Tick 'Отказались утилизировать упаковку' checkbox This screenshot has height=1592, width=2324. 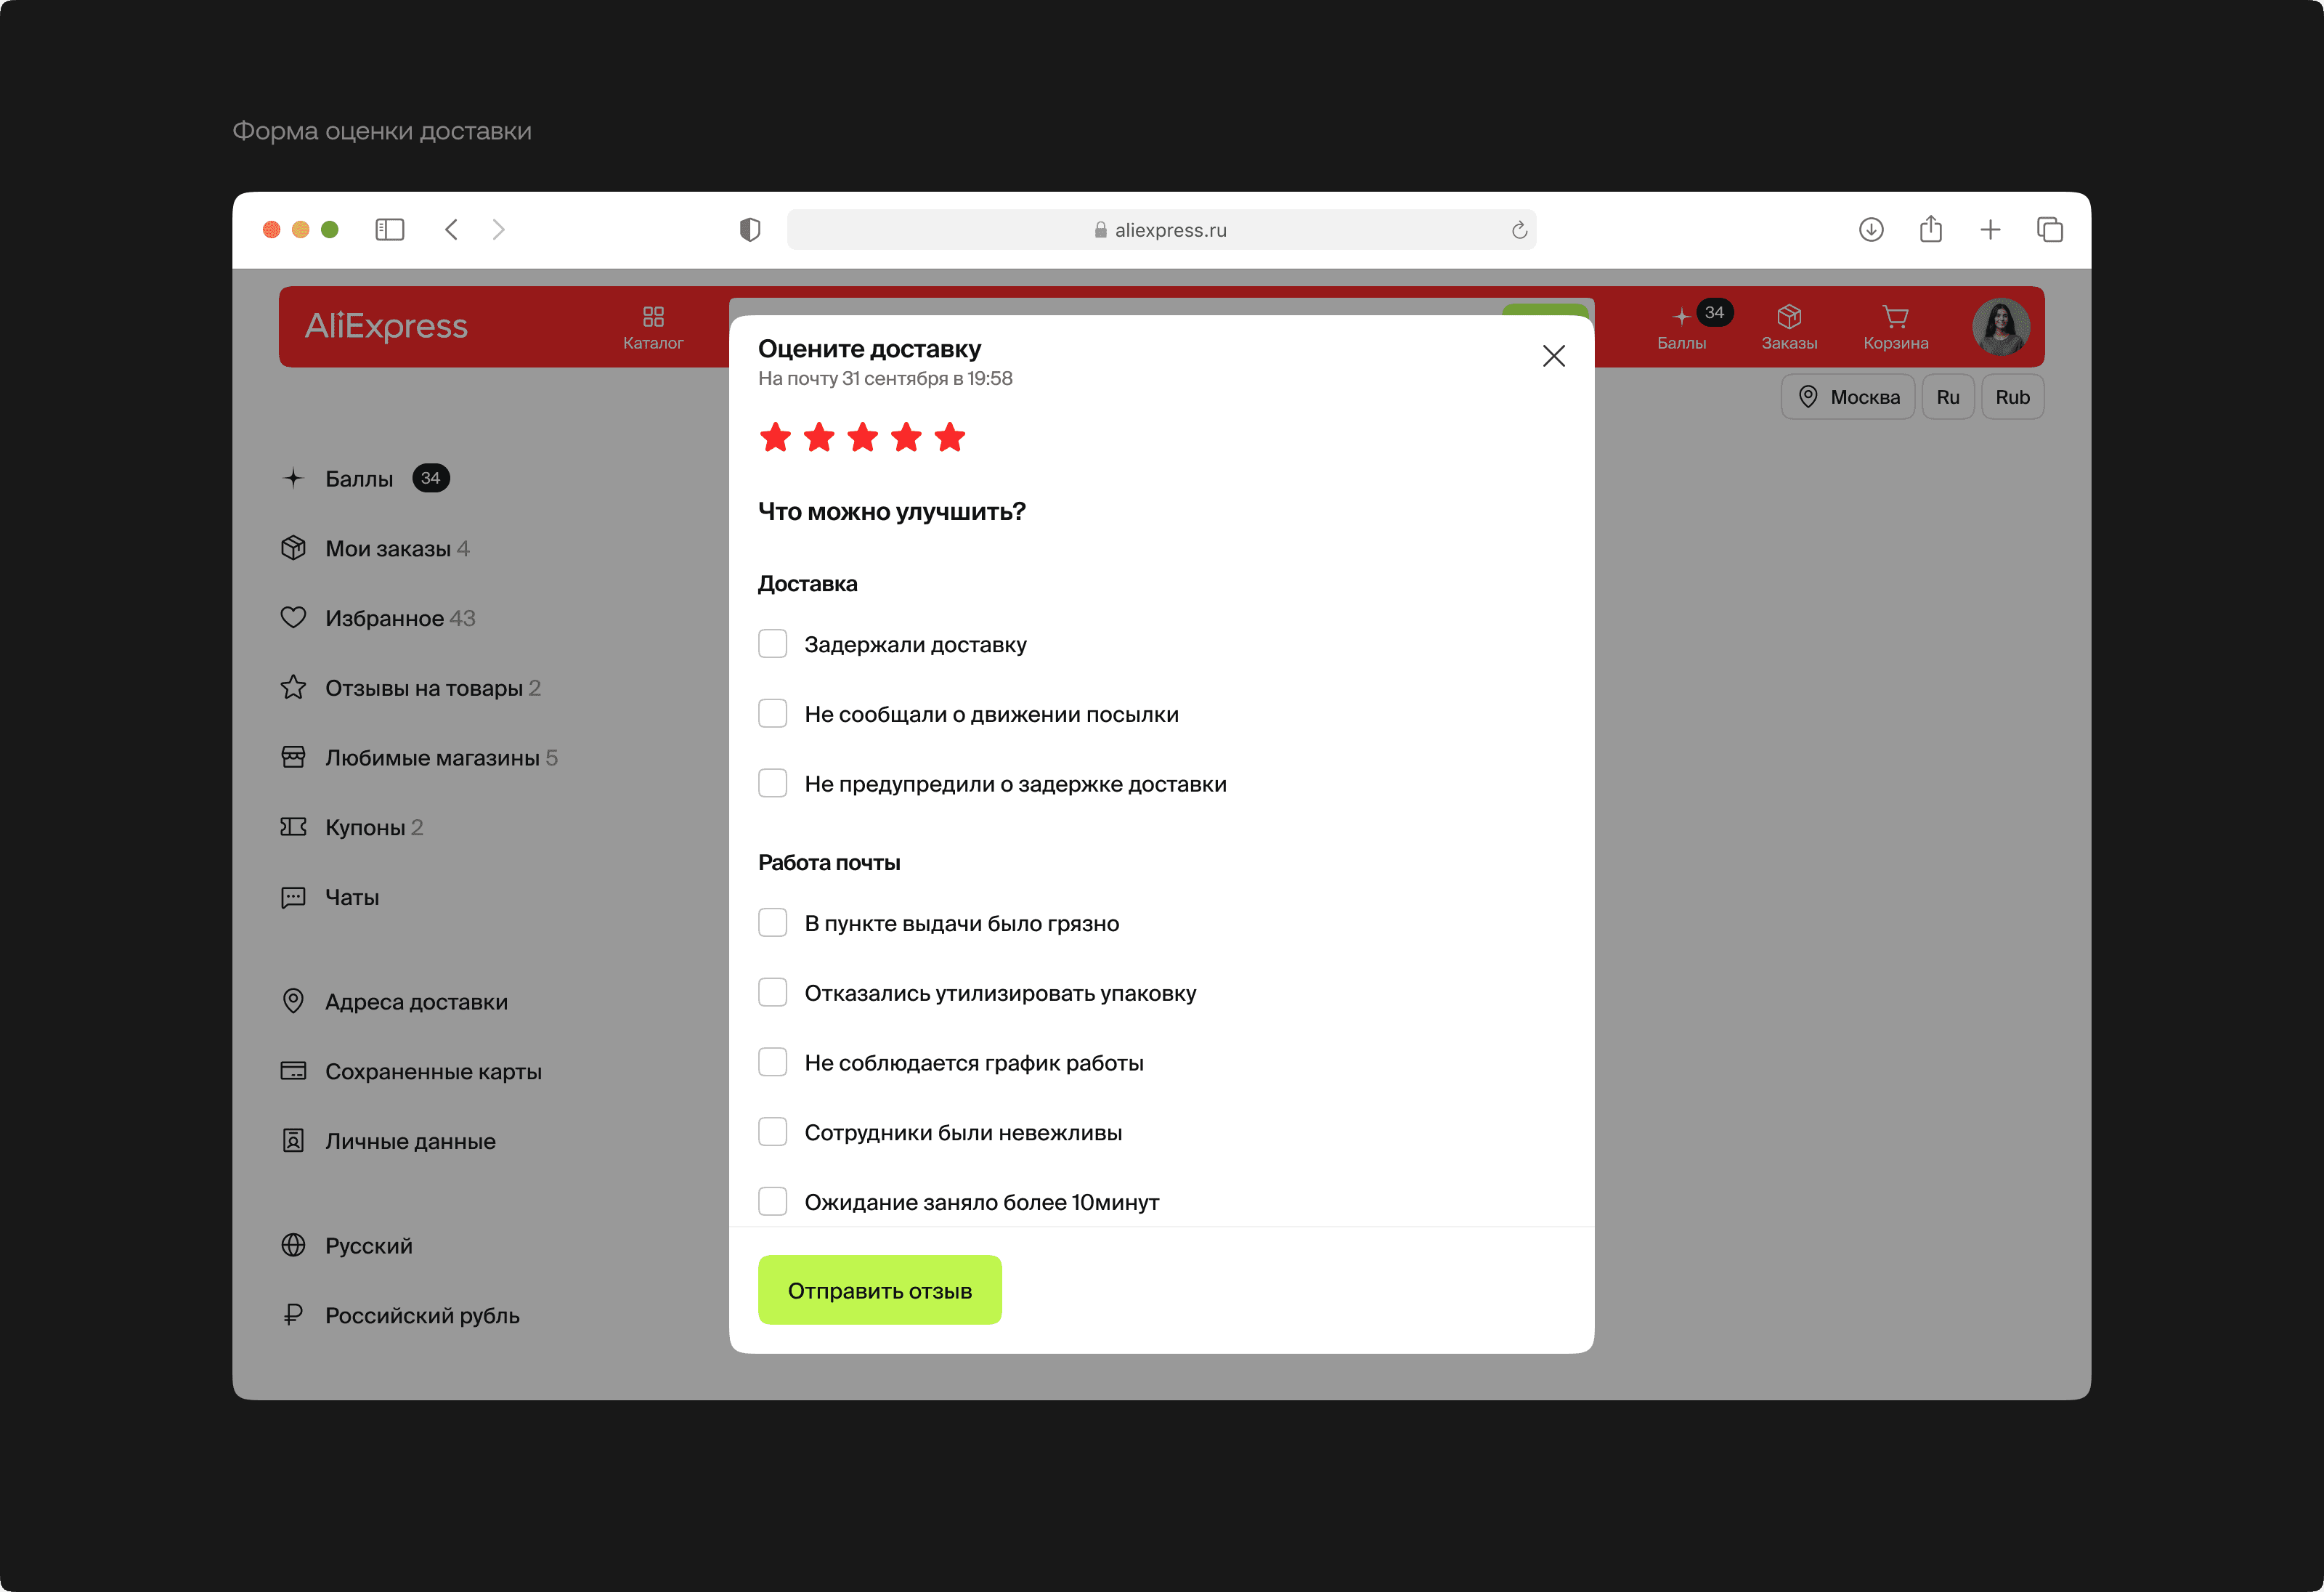[773, 993]
